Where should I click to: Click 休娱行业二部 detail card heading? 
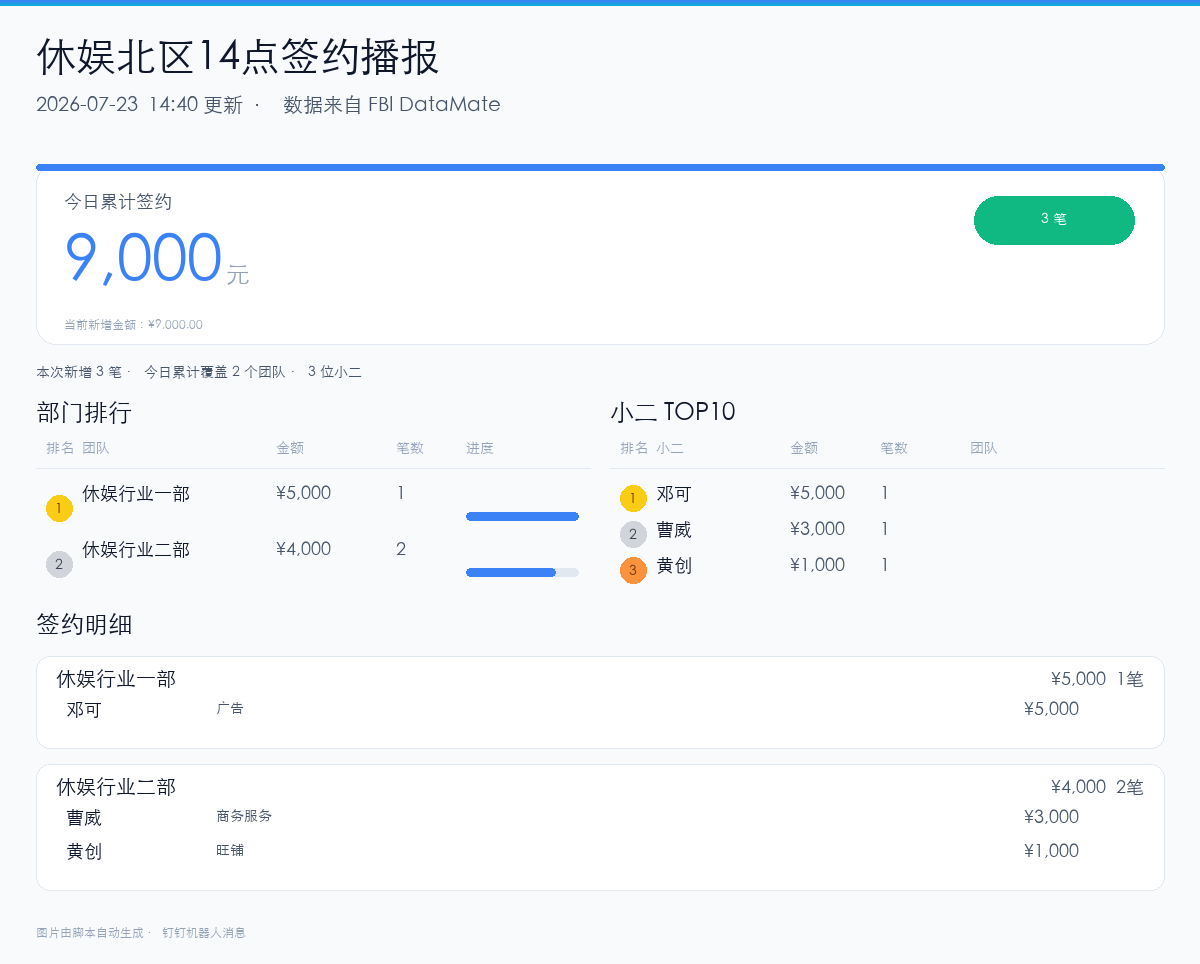116,787
